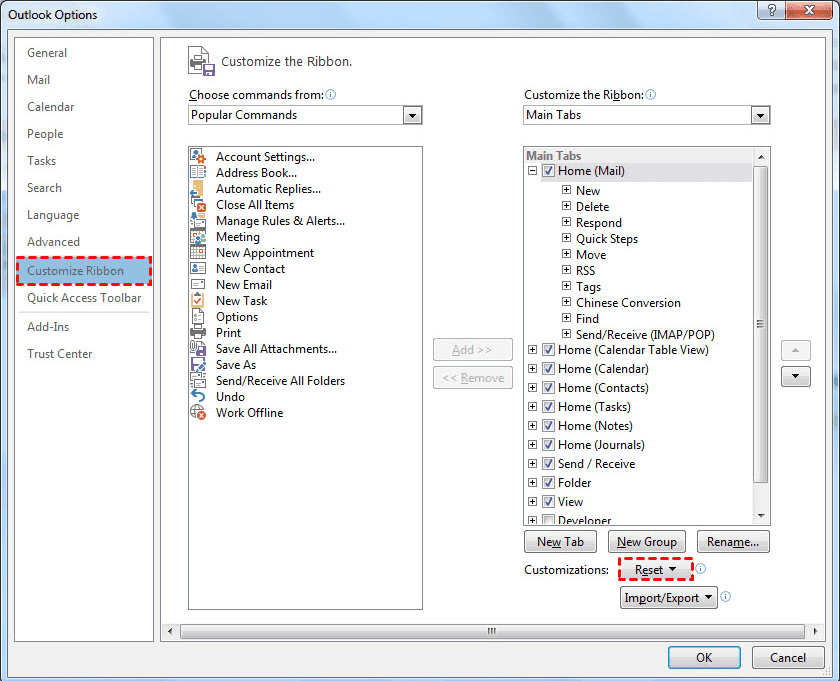The width and height of the screenshot is (840, 681).
Task: Select the Undo arrow icon
Action: click(x=198, y=396)
